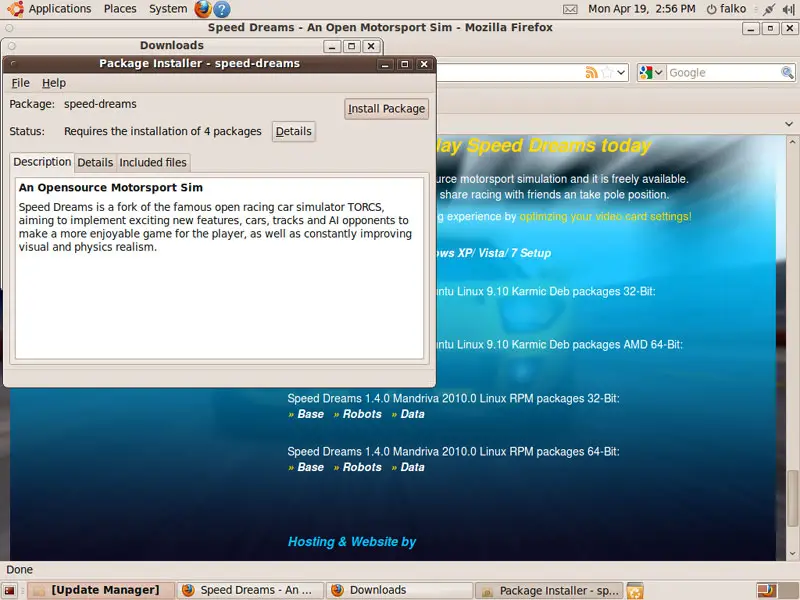Open the address bar history dropdown arrow
This screenshot has height=600, width=800.
tap(621, 72)
